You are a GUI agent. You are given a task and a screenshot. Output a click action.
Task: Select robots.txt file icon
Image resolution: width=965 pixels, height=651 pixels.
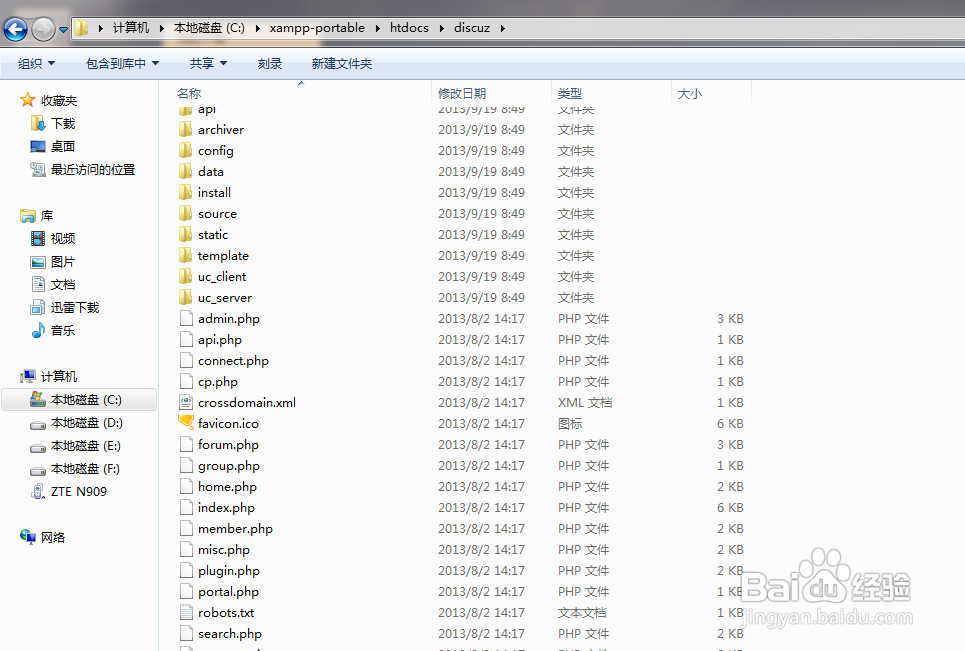tap(186, 612)
